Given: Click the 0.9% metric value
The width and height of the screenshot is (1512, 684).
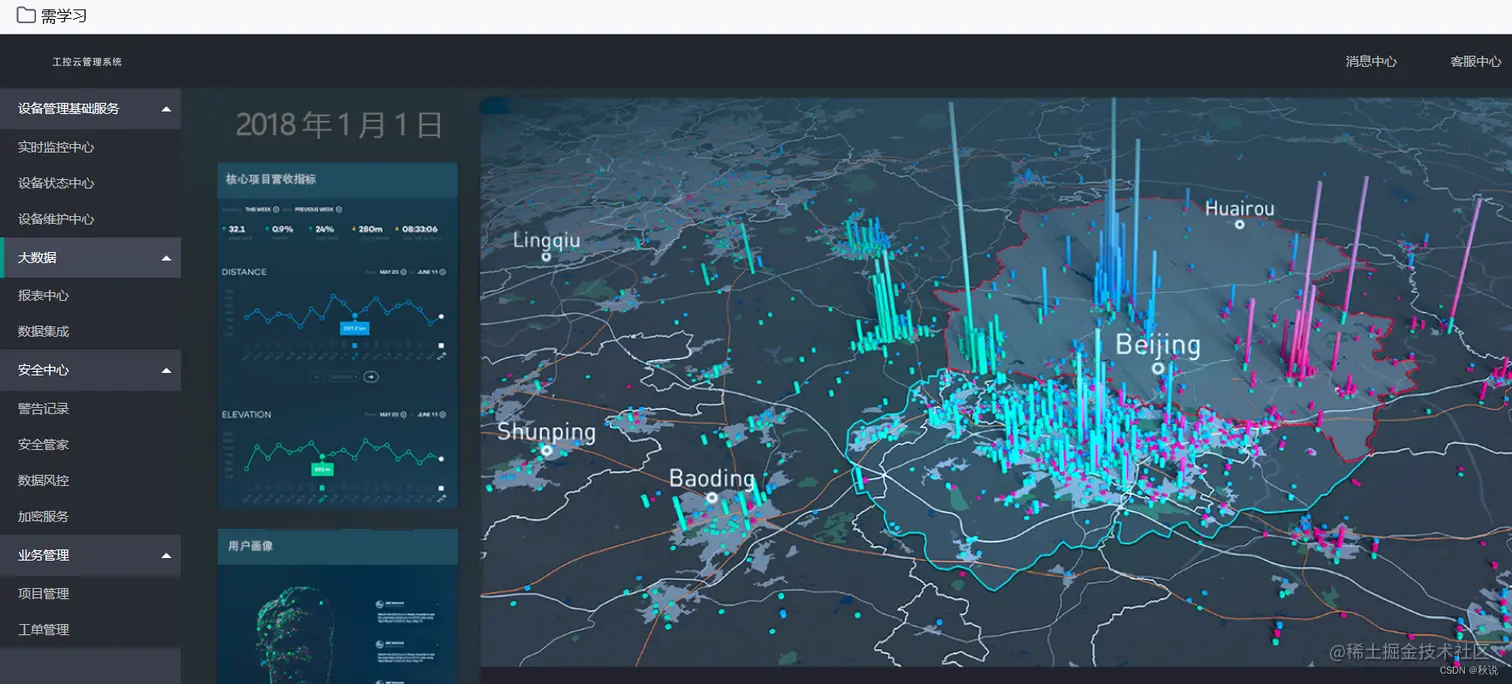Looking at the screenshot, I should 283,229.
